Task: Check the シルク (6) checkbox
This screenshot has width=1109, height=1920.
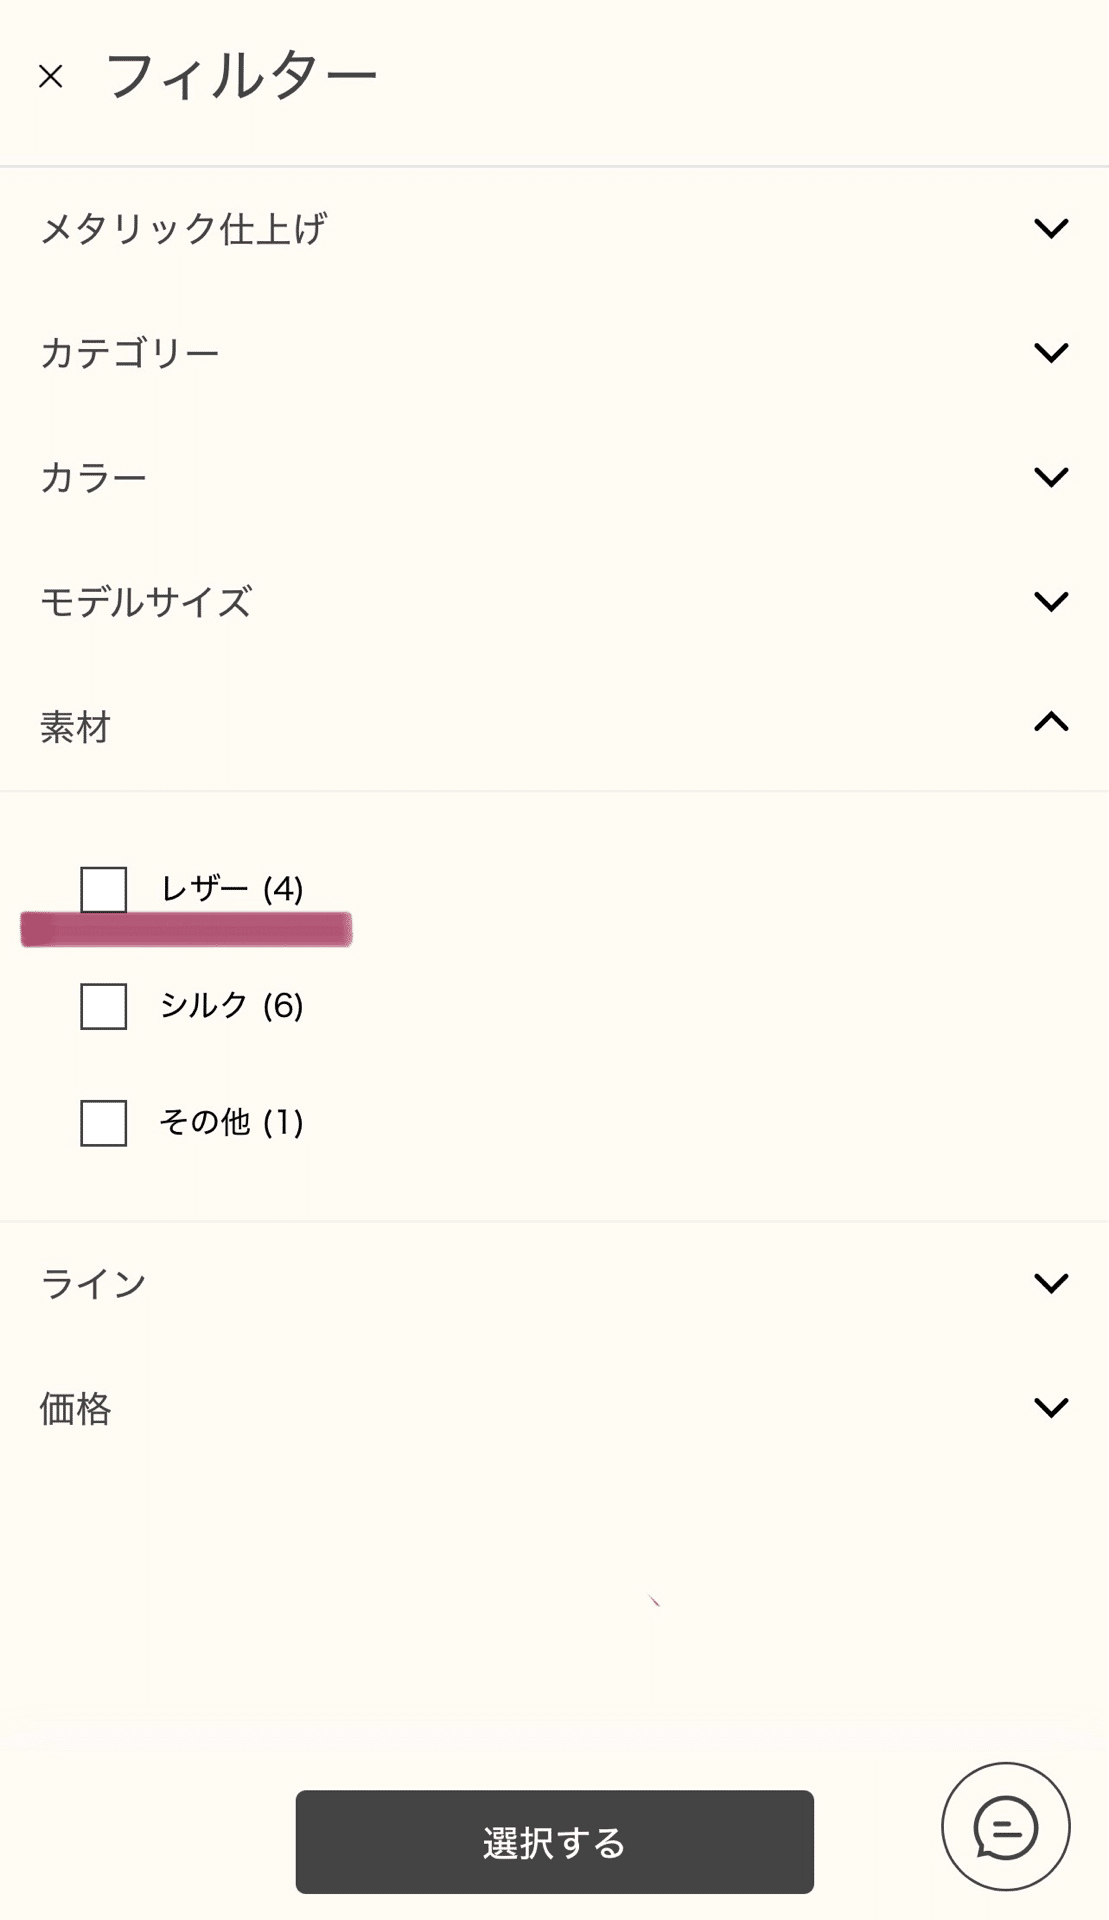Action: pyautogui.click(x=104, y=1006)
